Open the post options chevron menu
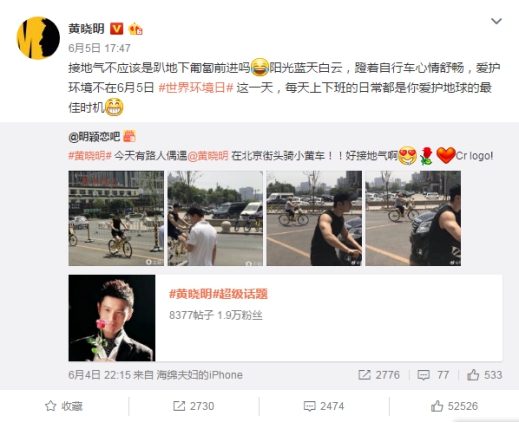 tap(496, 21)
